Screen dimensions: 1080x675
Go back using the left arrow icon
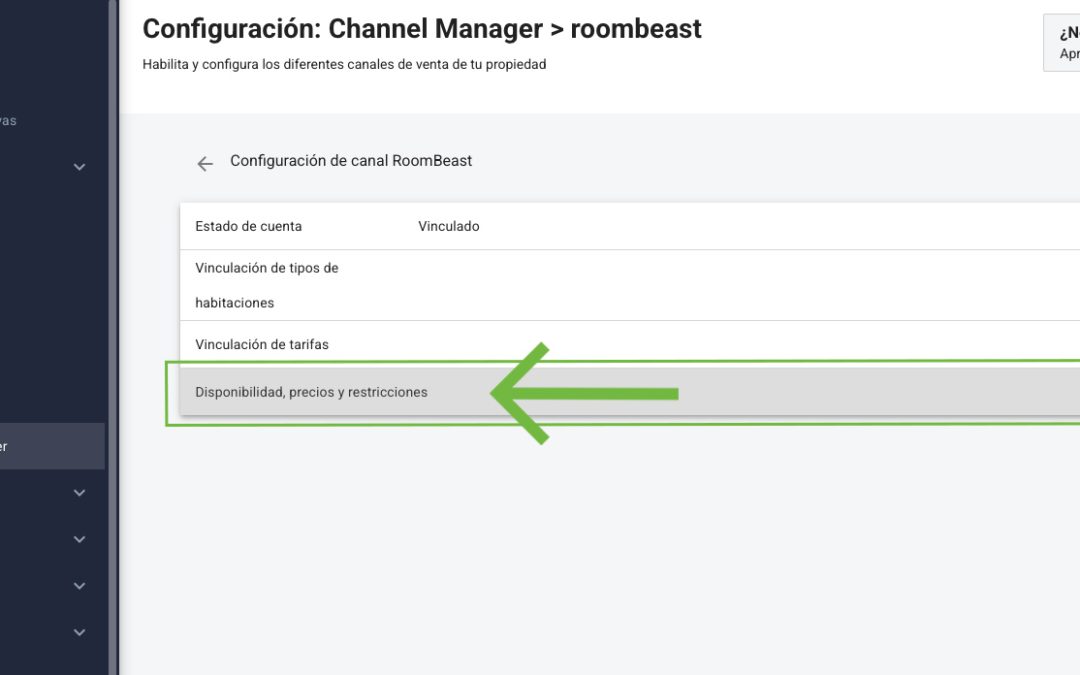205,164
